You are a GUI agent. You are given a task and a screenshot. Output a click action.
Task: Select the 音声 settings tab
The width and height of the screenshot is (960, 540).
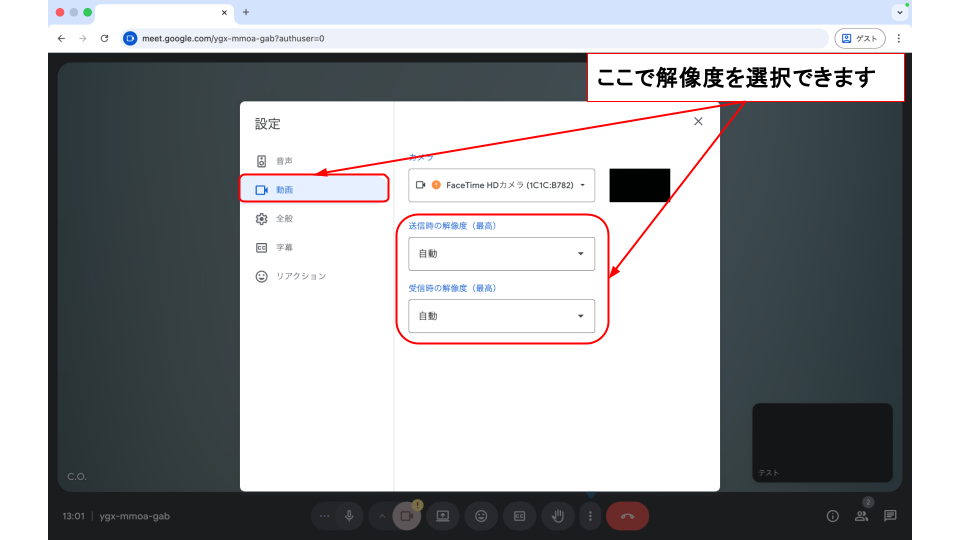pyautogui.click(x=284, y=161)
